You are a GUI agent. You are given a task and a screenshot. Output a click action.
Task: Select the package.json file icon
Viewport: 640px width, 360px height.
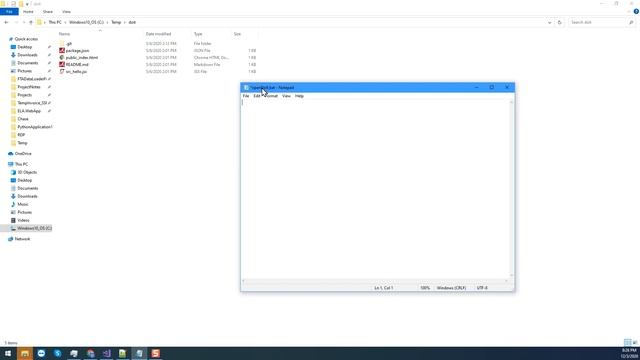click(62, 51)
